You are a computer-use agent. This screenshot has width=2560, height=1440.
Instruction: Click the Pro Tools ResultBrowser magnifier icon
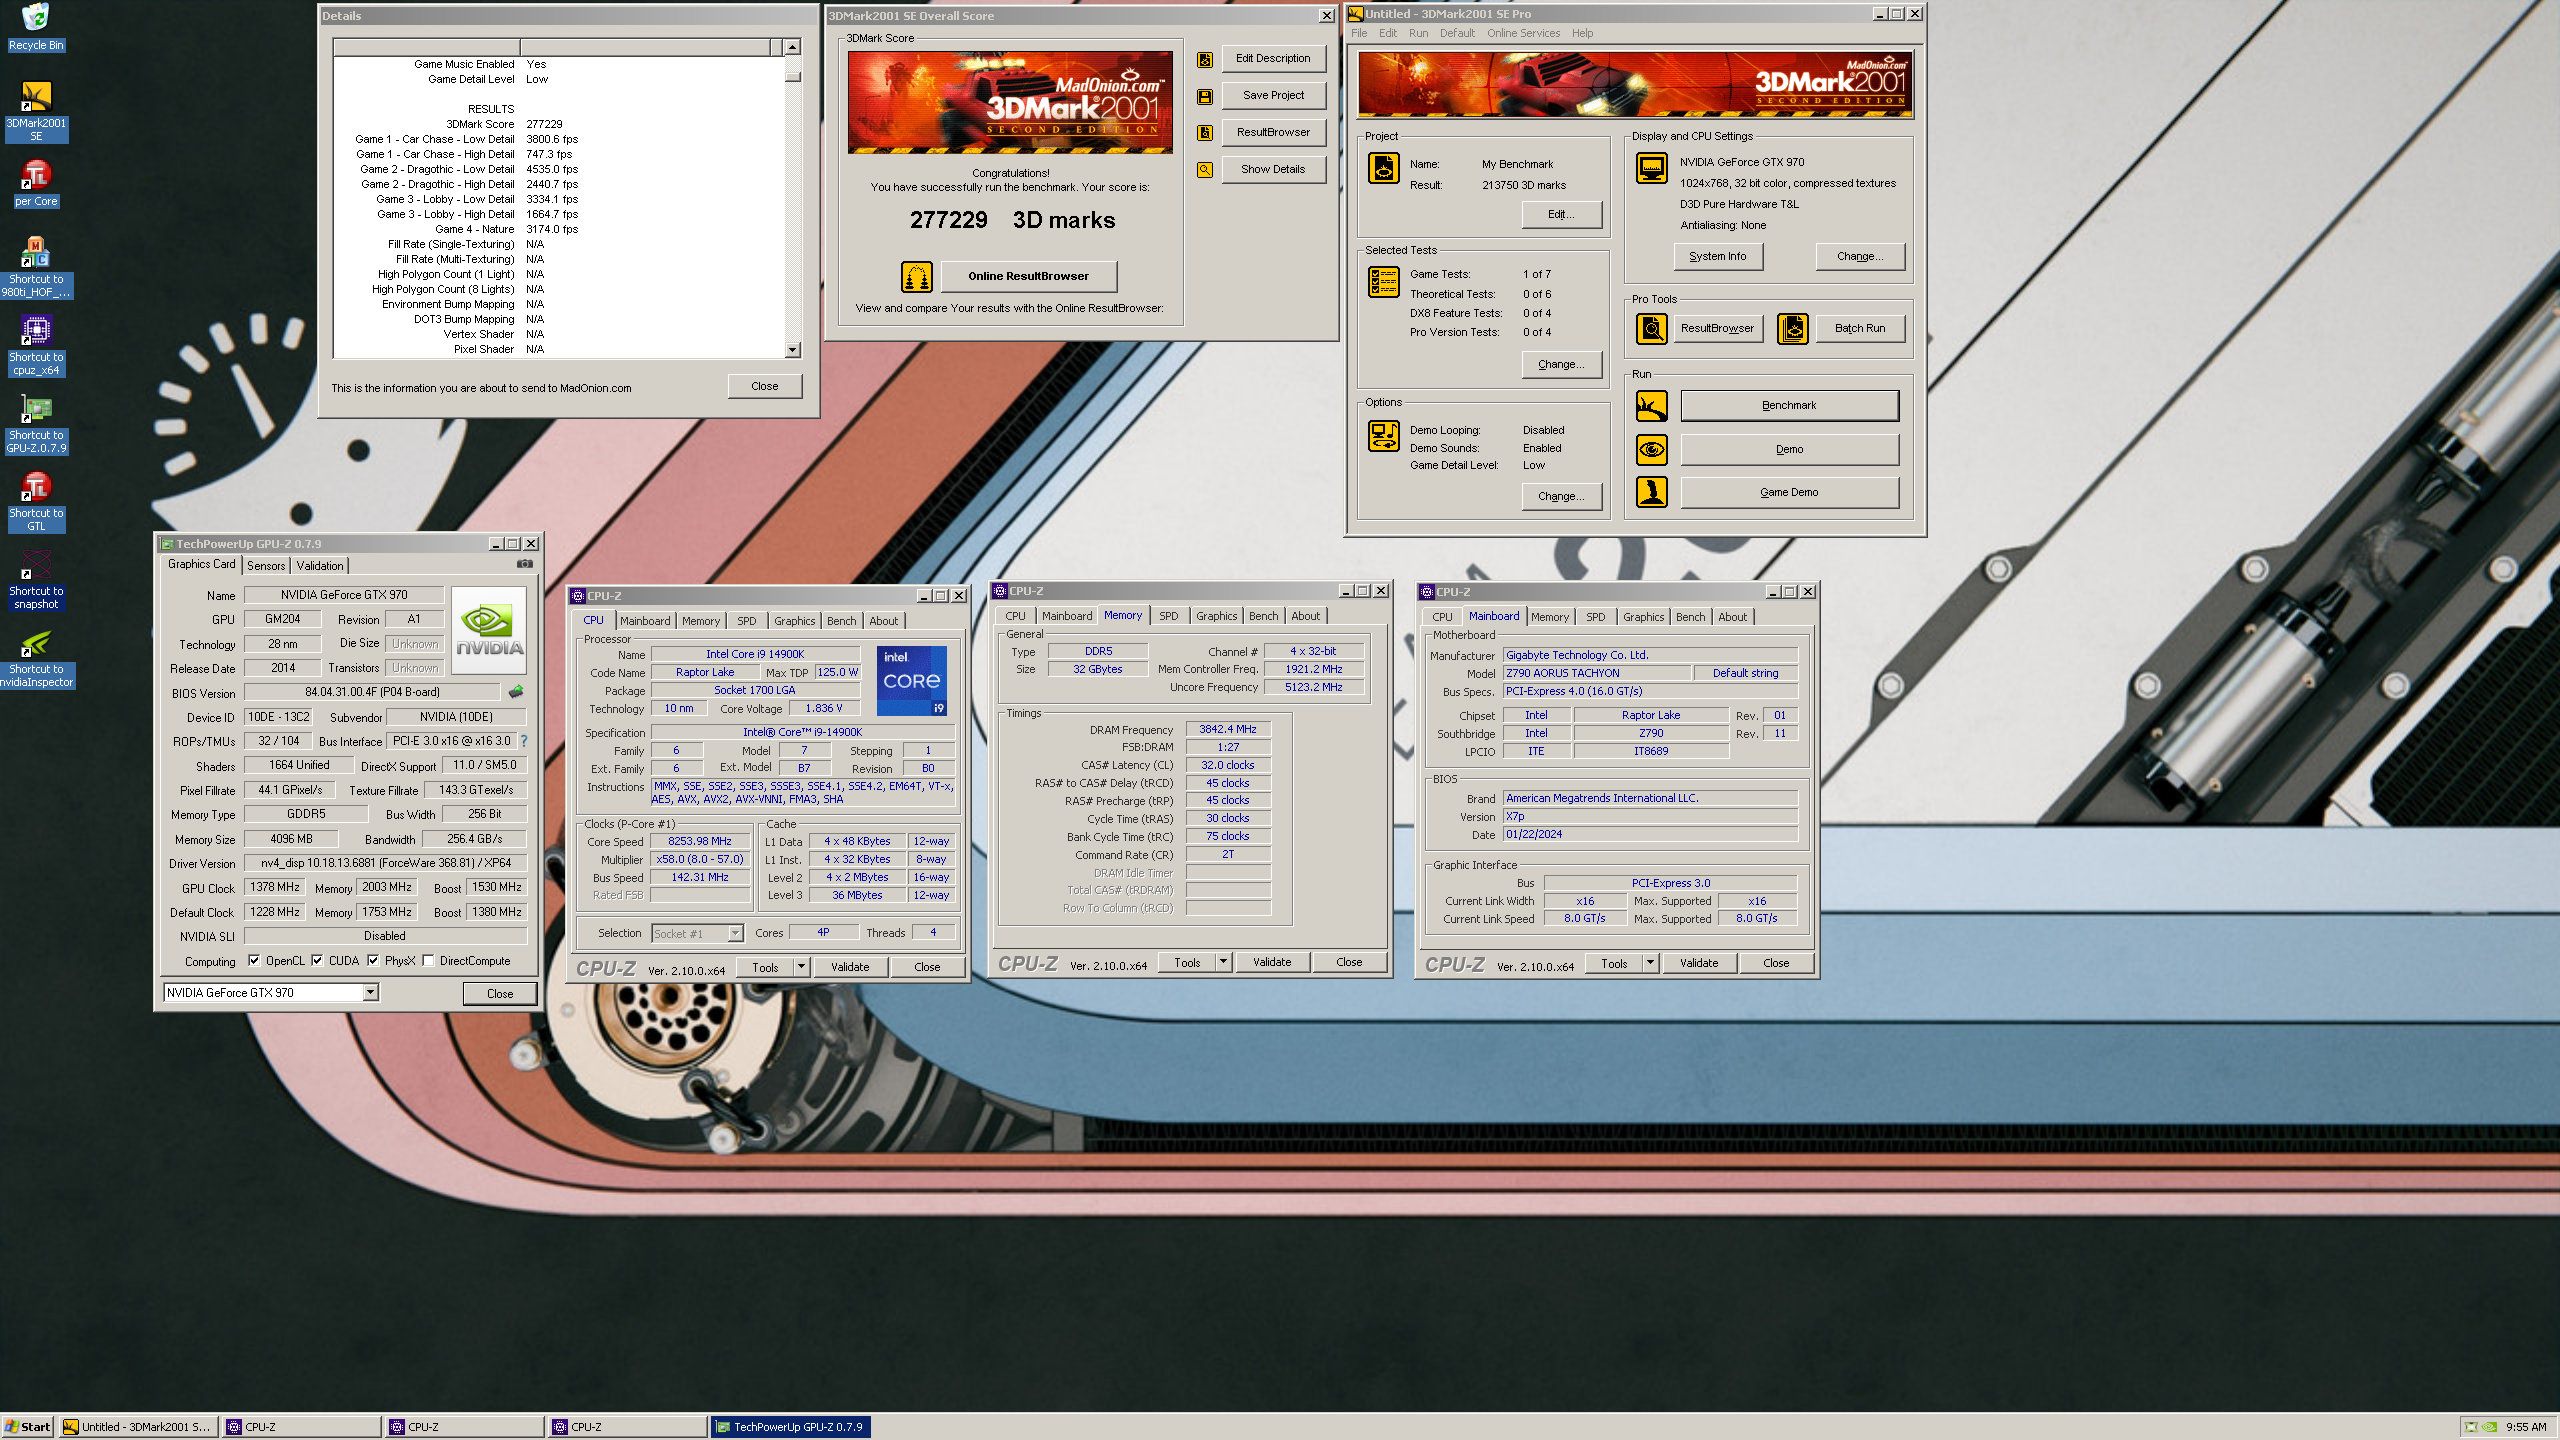click(1652, 328)
